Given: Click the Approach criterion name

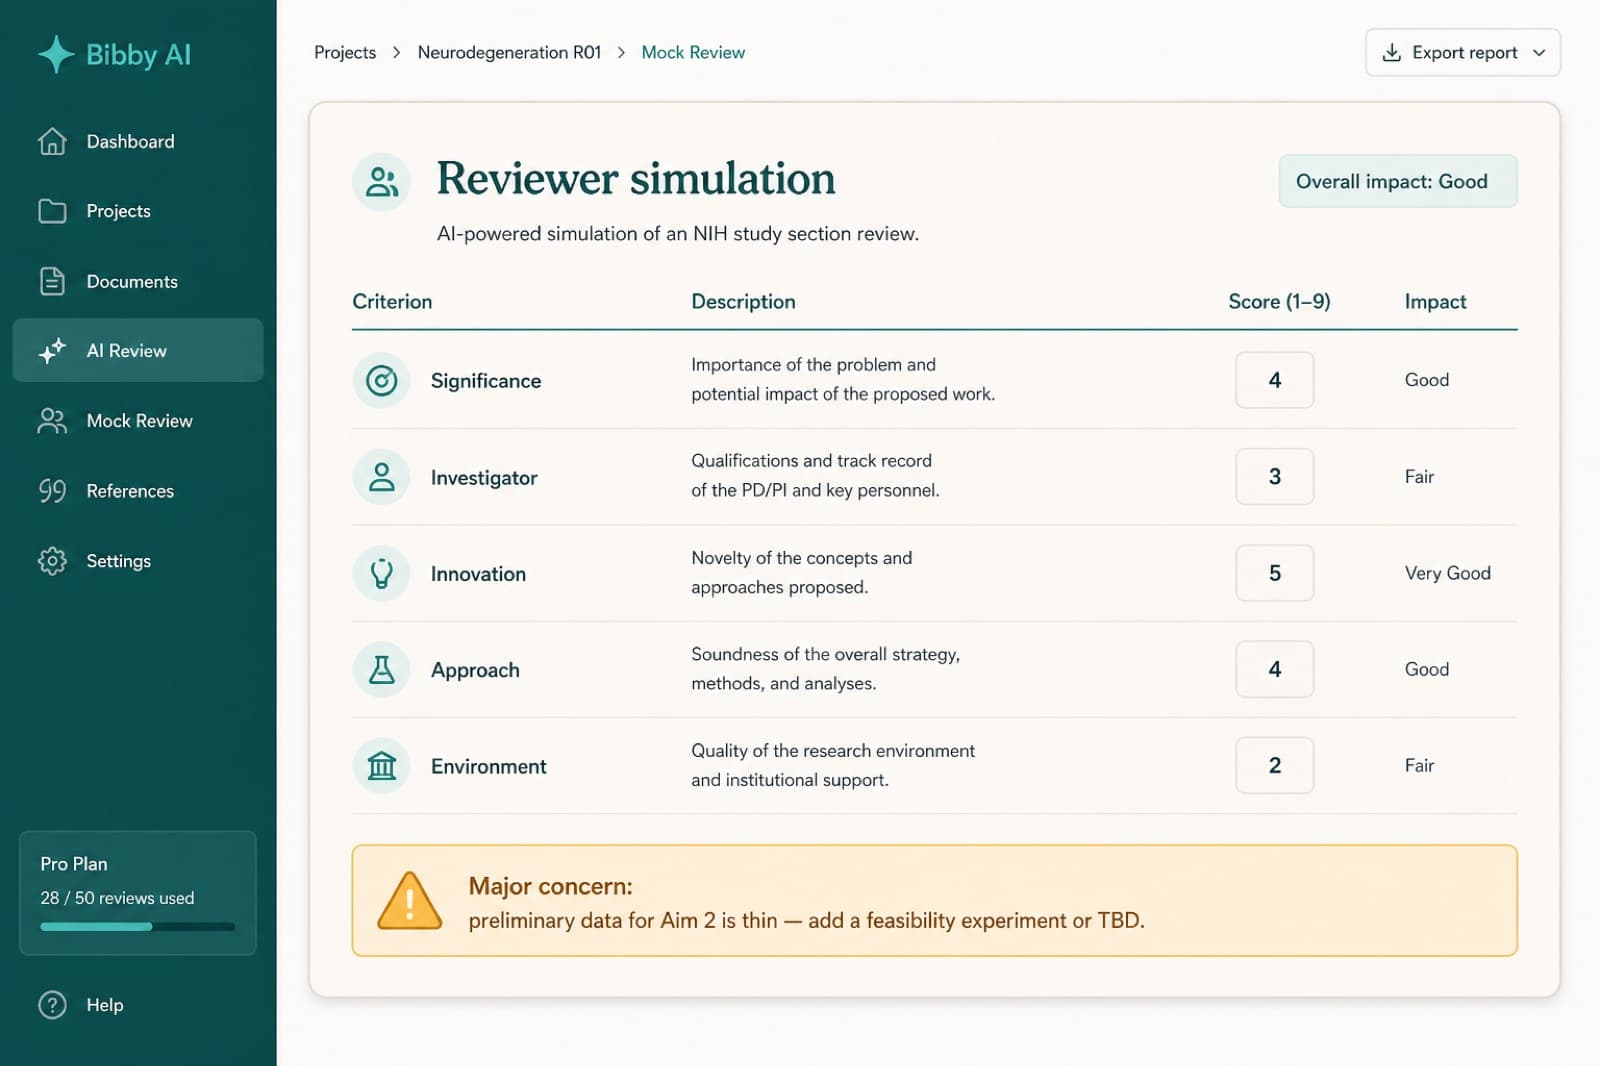Looking at the screenshot, I should point(475,670).
